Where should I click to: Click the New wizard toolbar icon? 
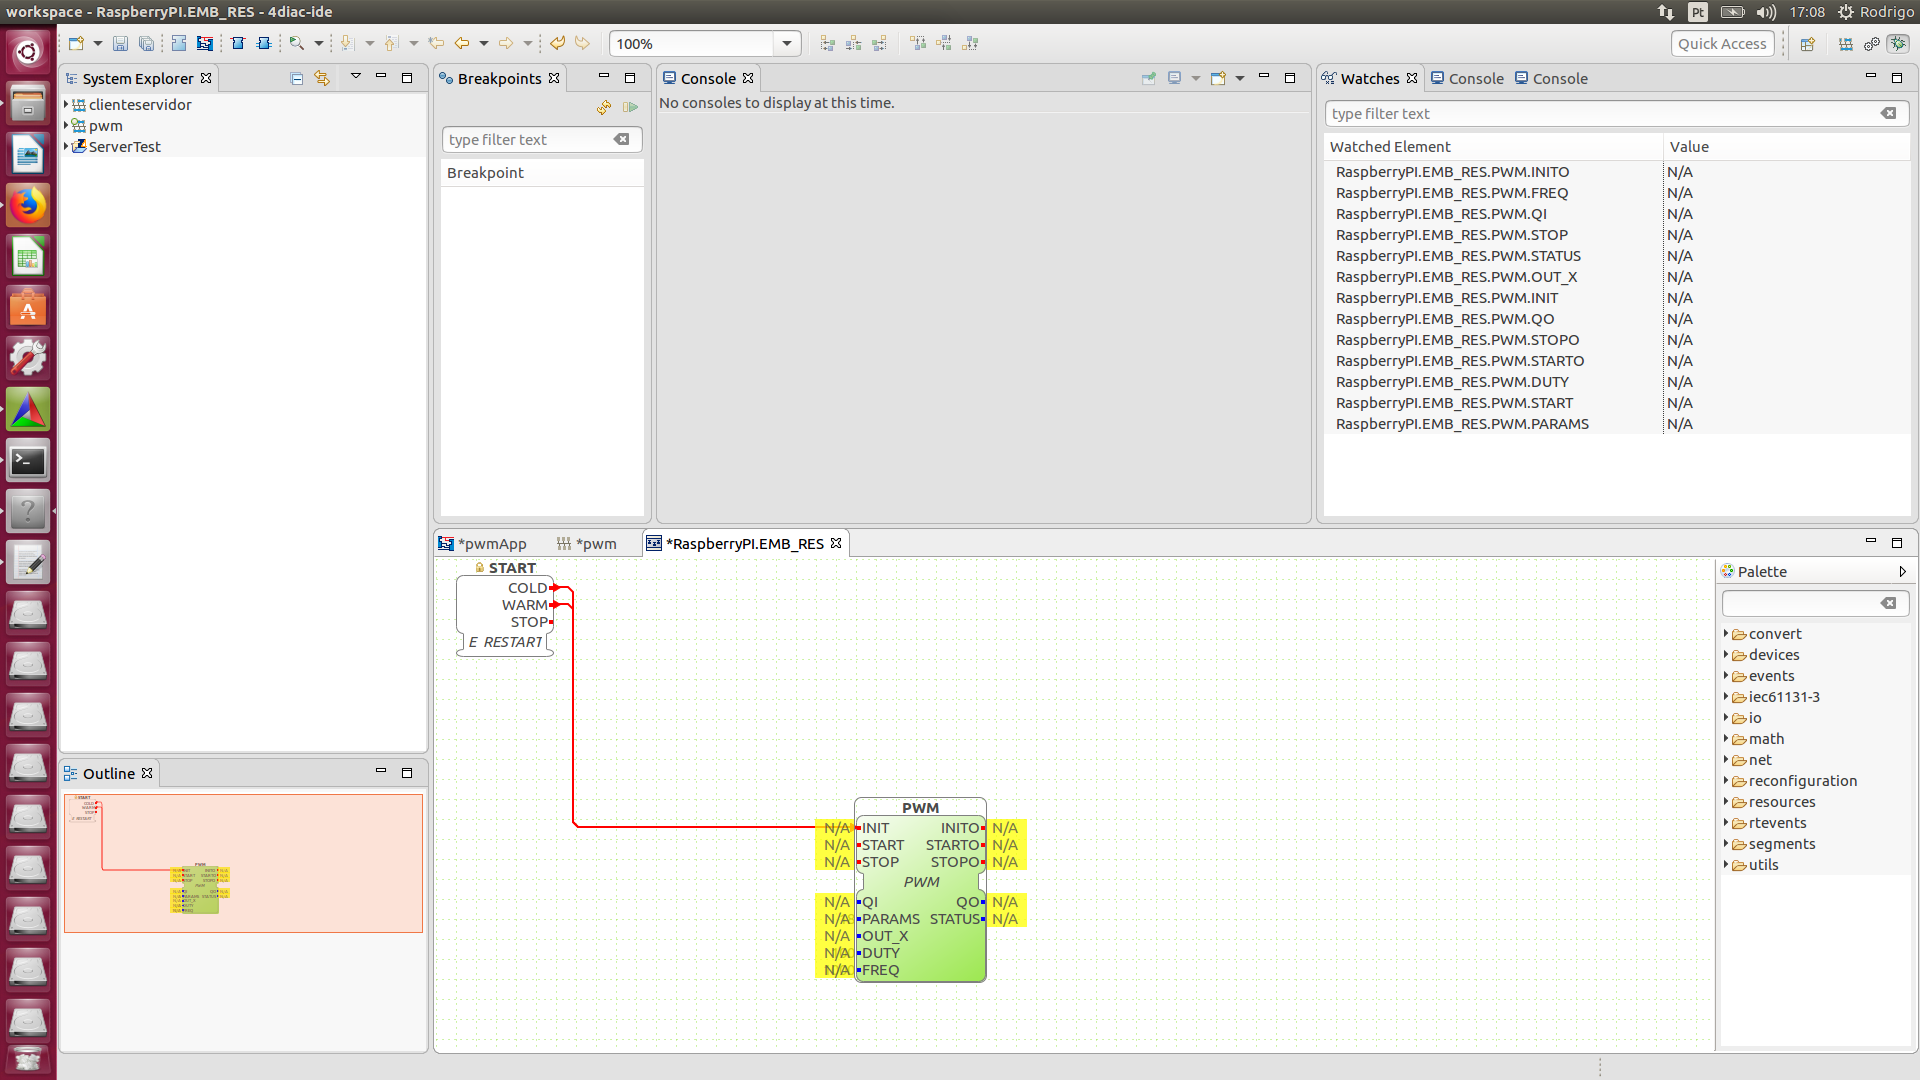pyautogui.click(x=76, y=43)
